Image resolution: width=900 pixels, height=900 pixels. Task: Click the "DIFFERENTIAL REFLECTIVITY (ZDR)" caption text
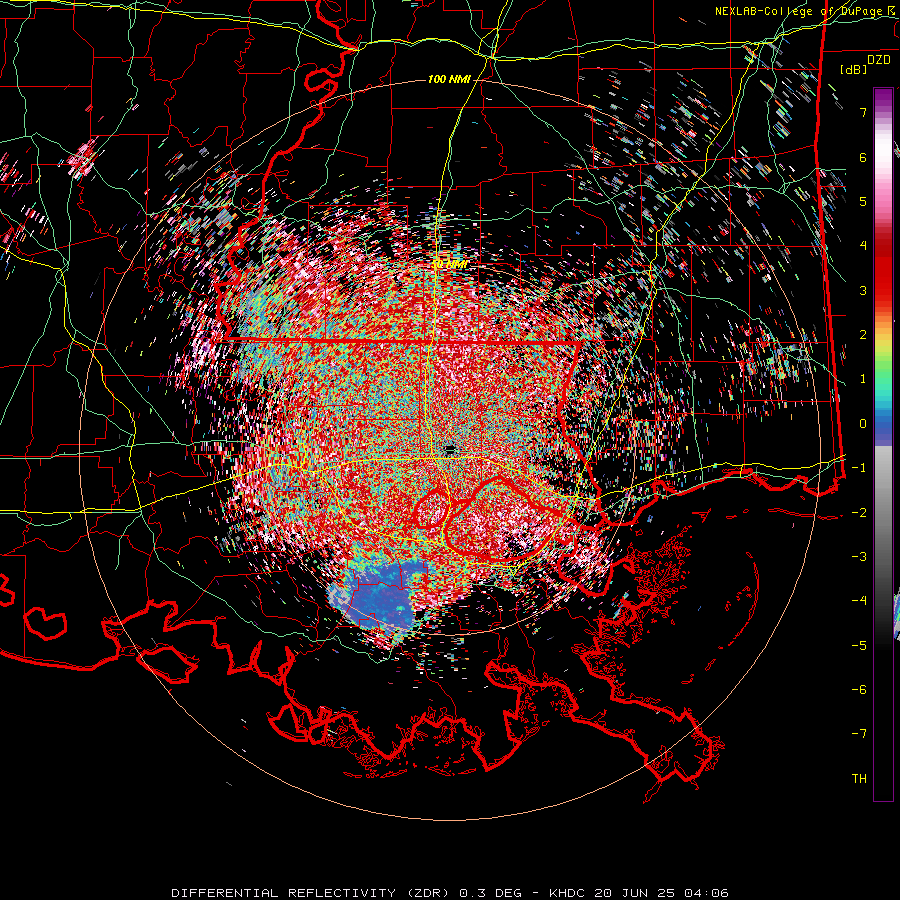click(312, 893)
